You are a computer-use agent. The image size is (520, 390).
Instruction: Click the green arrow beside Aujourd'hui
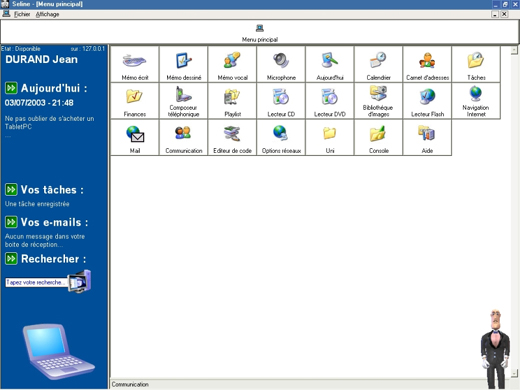11,88
